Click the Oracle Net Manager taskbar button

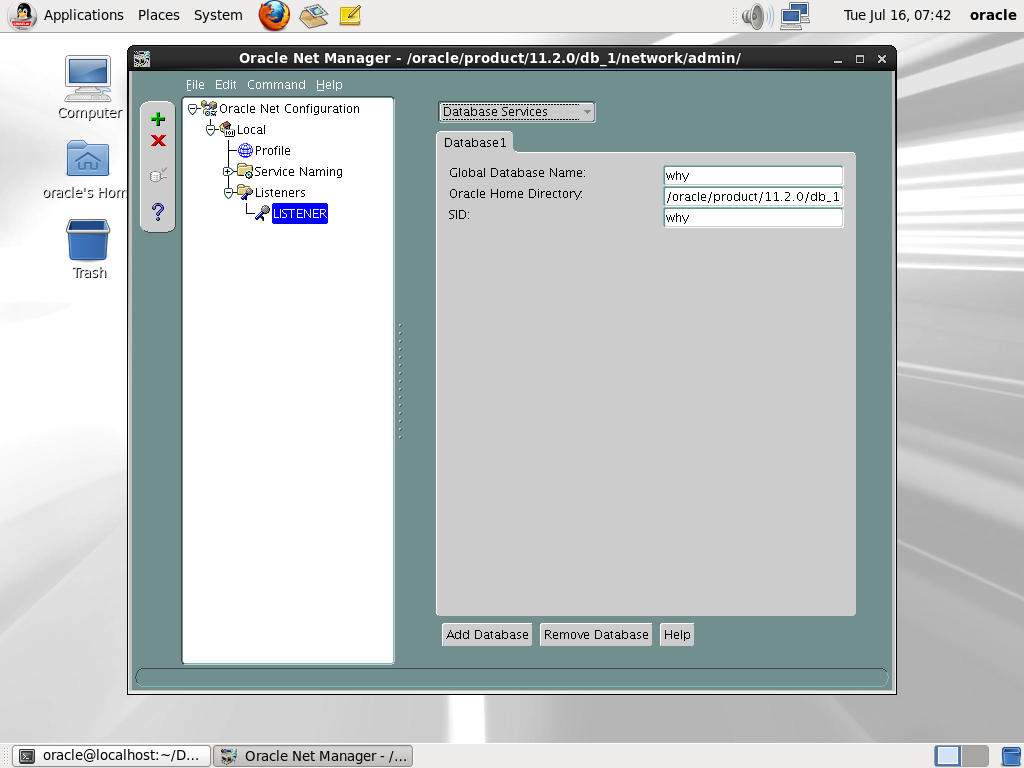pyautogui.click(x=313, y=756)
